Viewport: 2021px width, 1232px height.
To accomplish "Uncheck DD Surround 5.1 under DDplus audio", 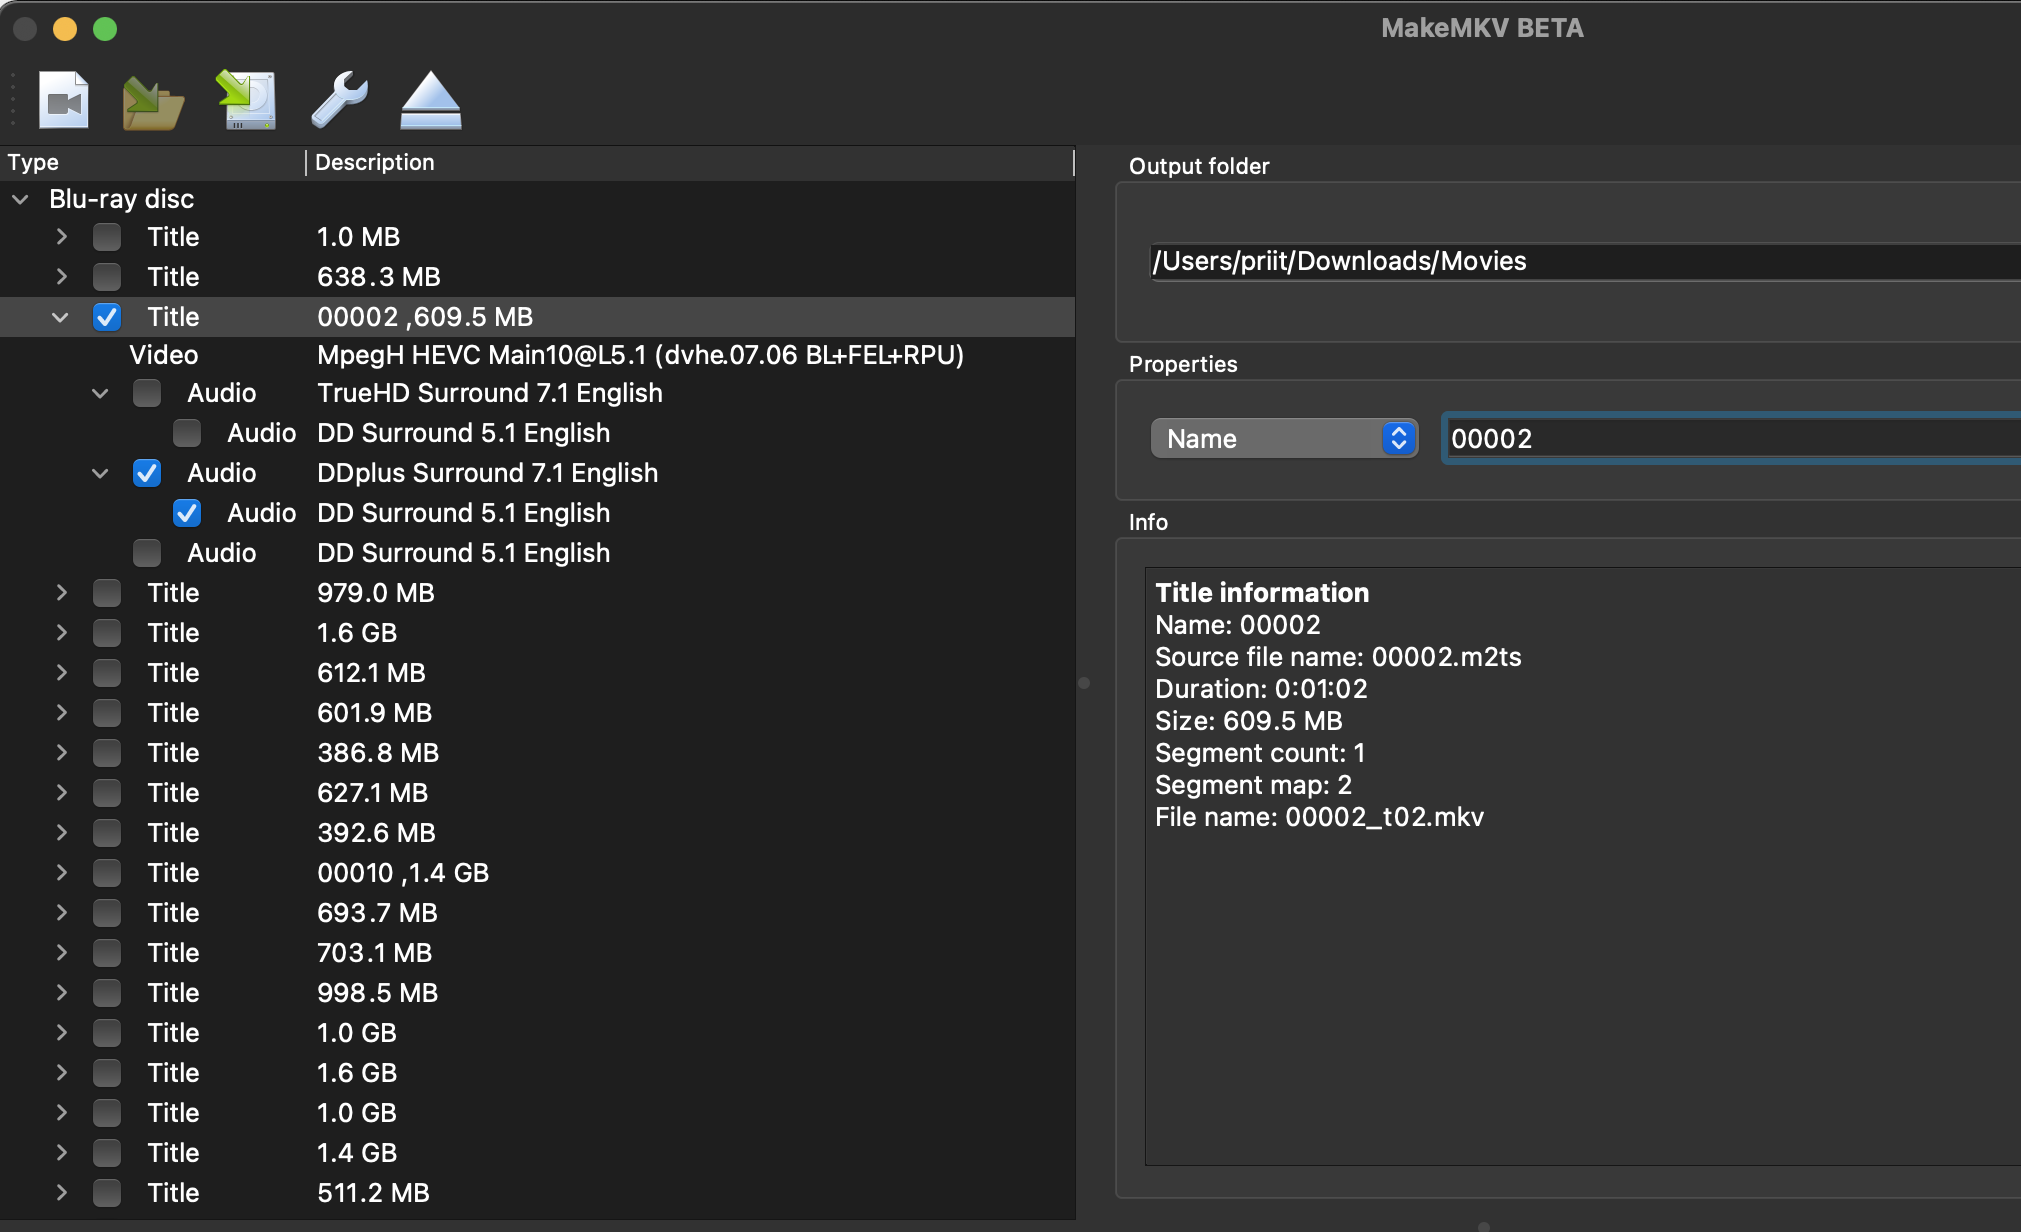I will (187, 513).
